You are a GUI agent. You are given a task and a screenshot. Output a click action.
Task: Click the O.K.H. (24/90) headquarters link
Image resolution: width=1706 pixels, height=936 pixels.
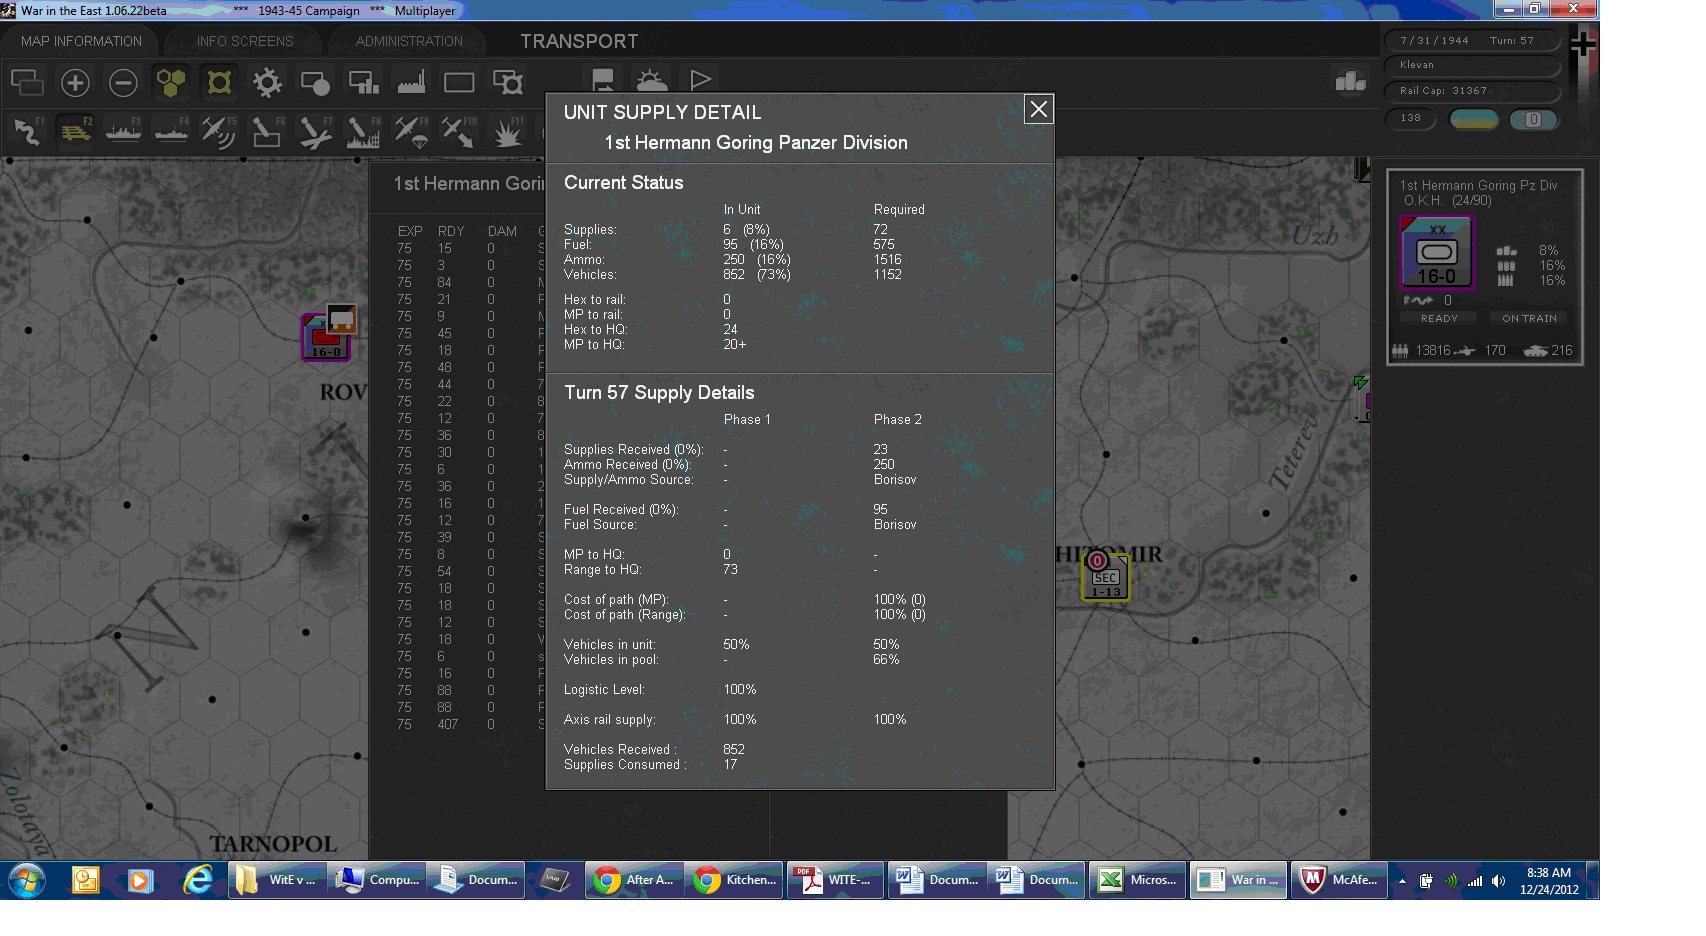click(1447, 200)
